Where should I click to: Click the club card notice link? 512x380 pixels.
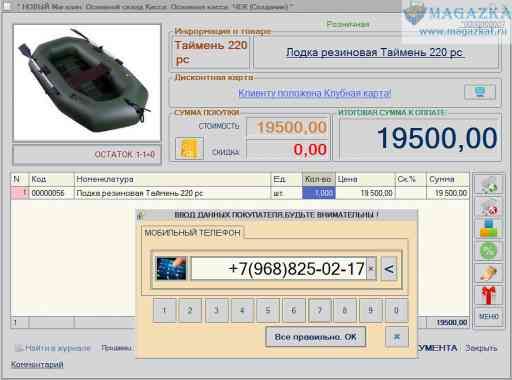tap(315, 93)
